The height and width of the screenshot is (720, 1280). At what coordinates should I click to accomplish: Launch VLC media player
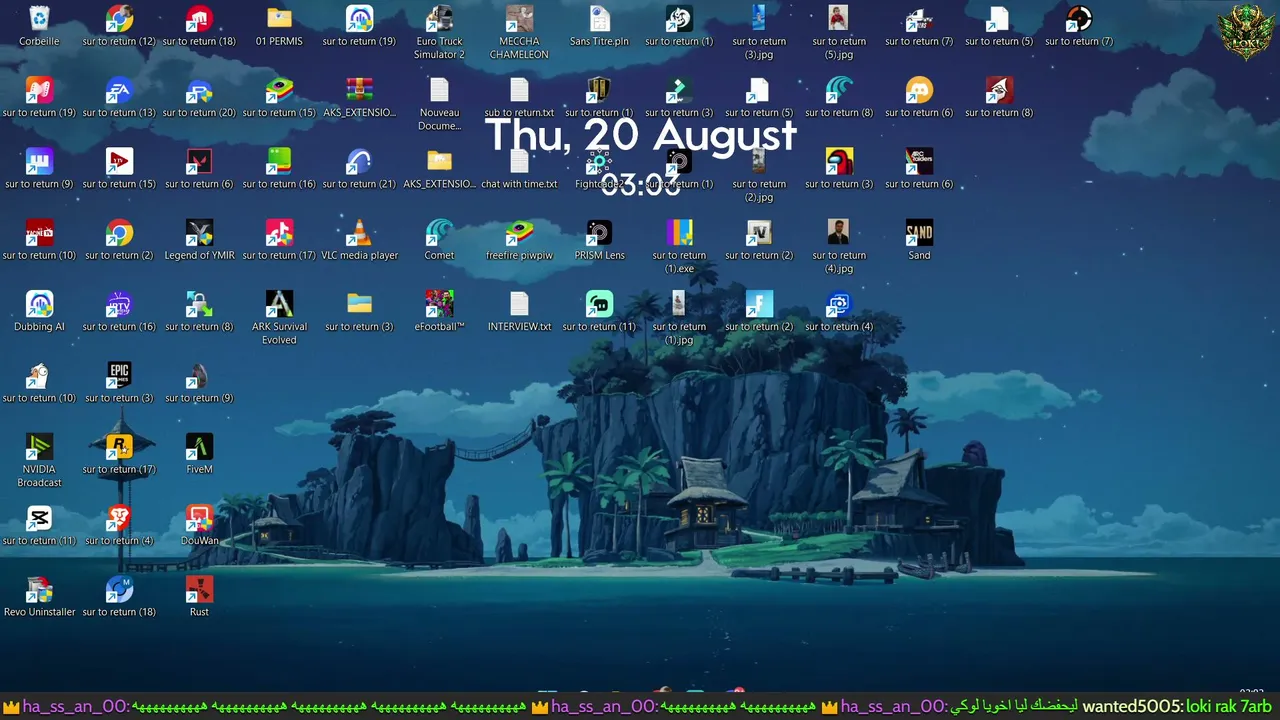359,240
